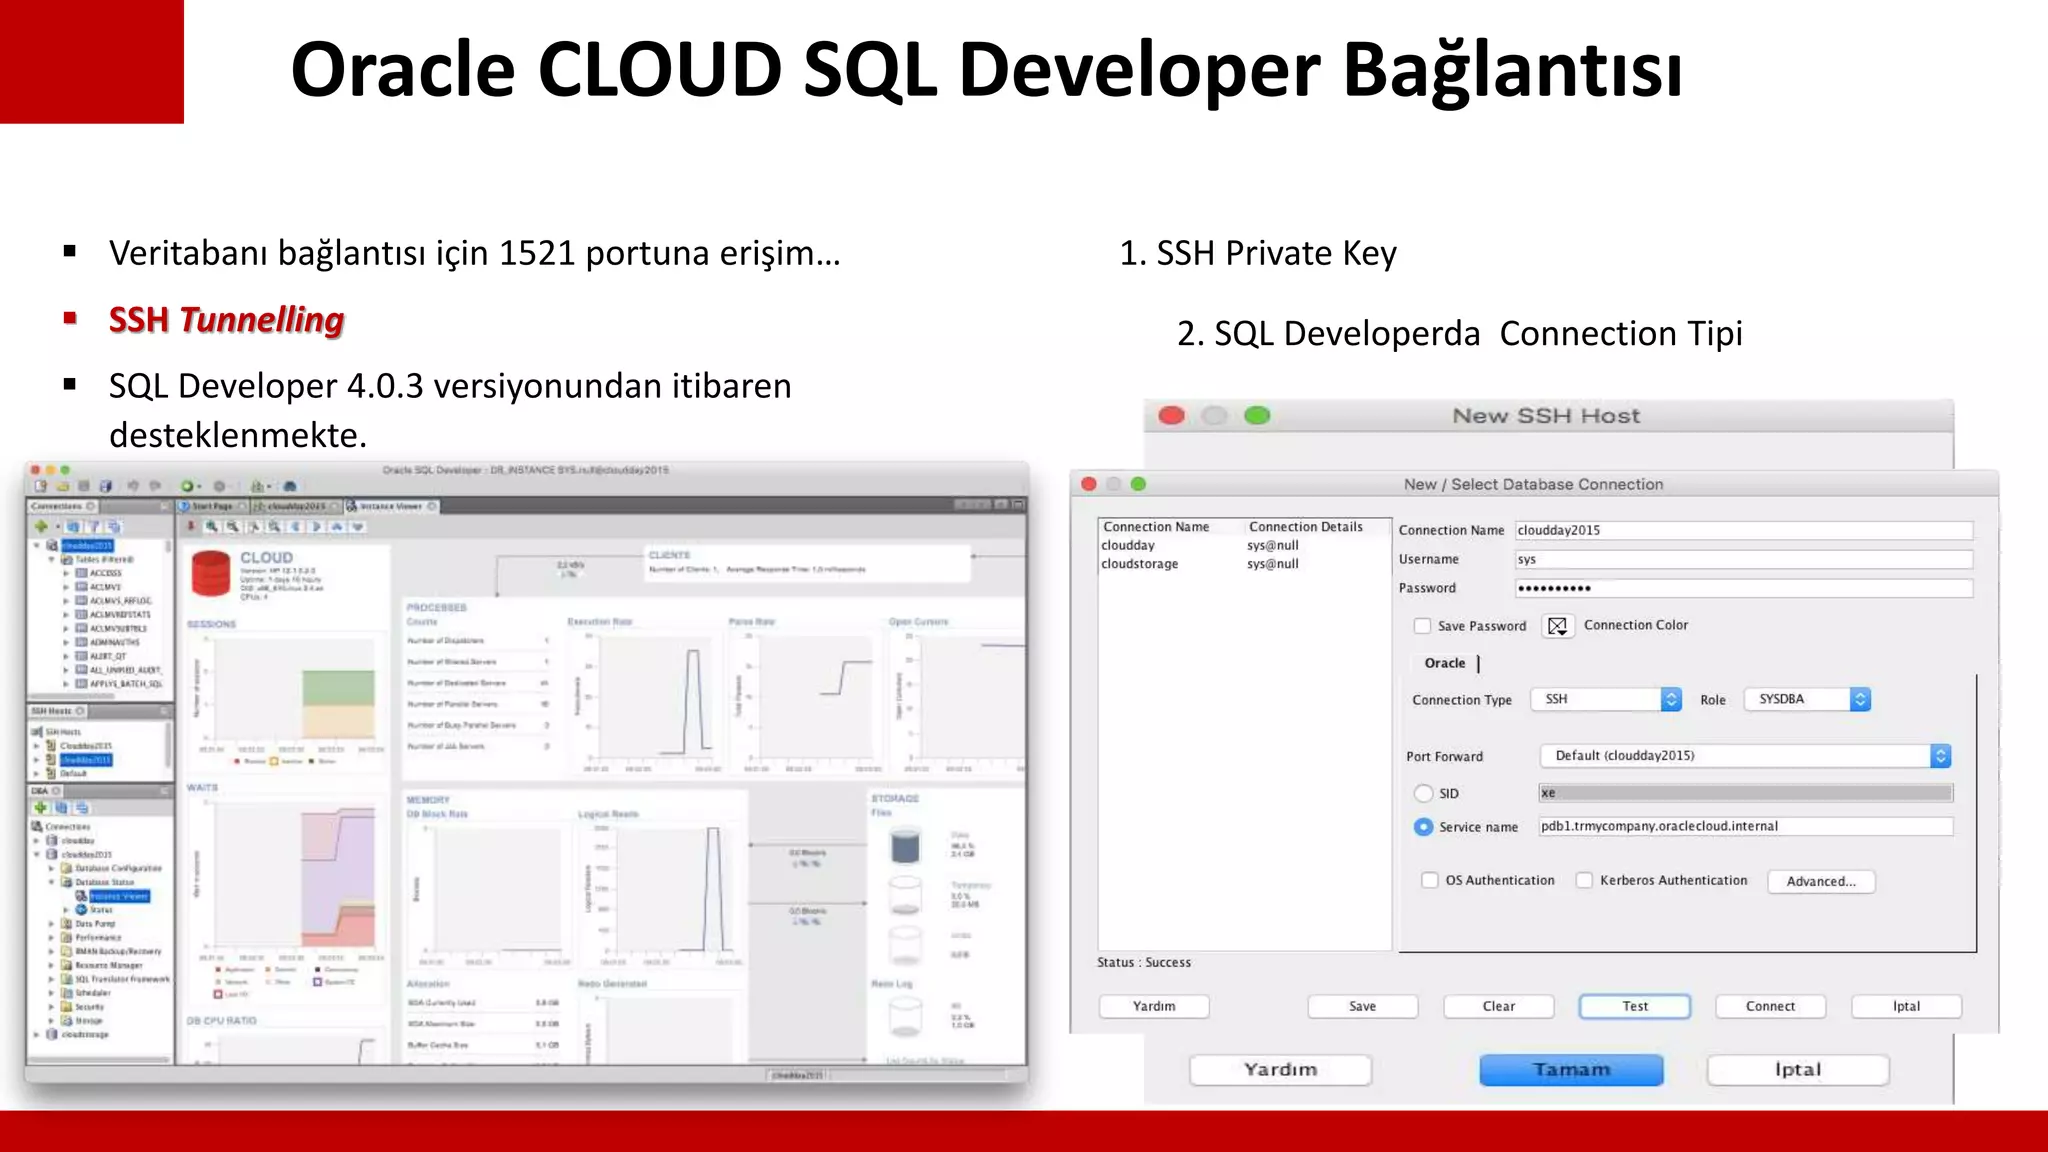The height and width of the screenshot is (1152, 2048).
Task: Click the forward arrow in Instance Viewer toolbar
Action: [x=316, y=526]
